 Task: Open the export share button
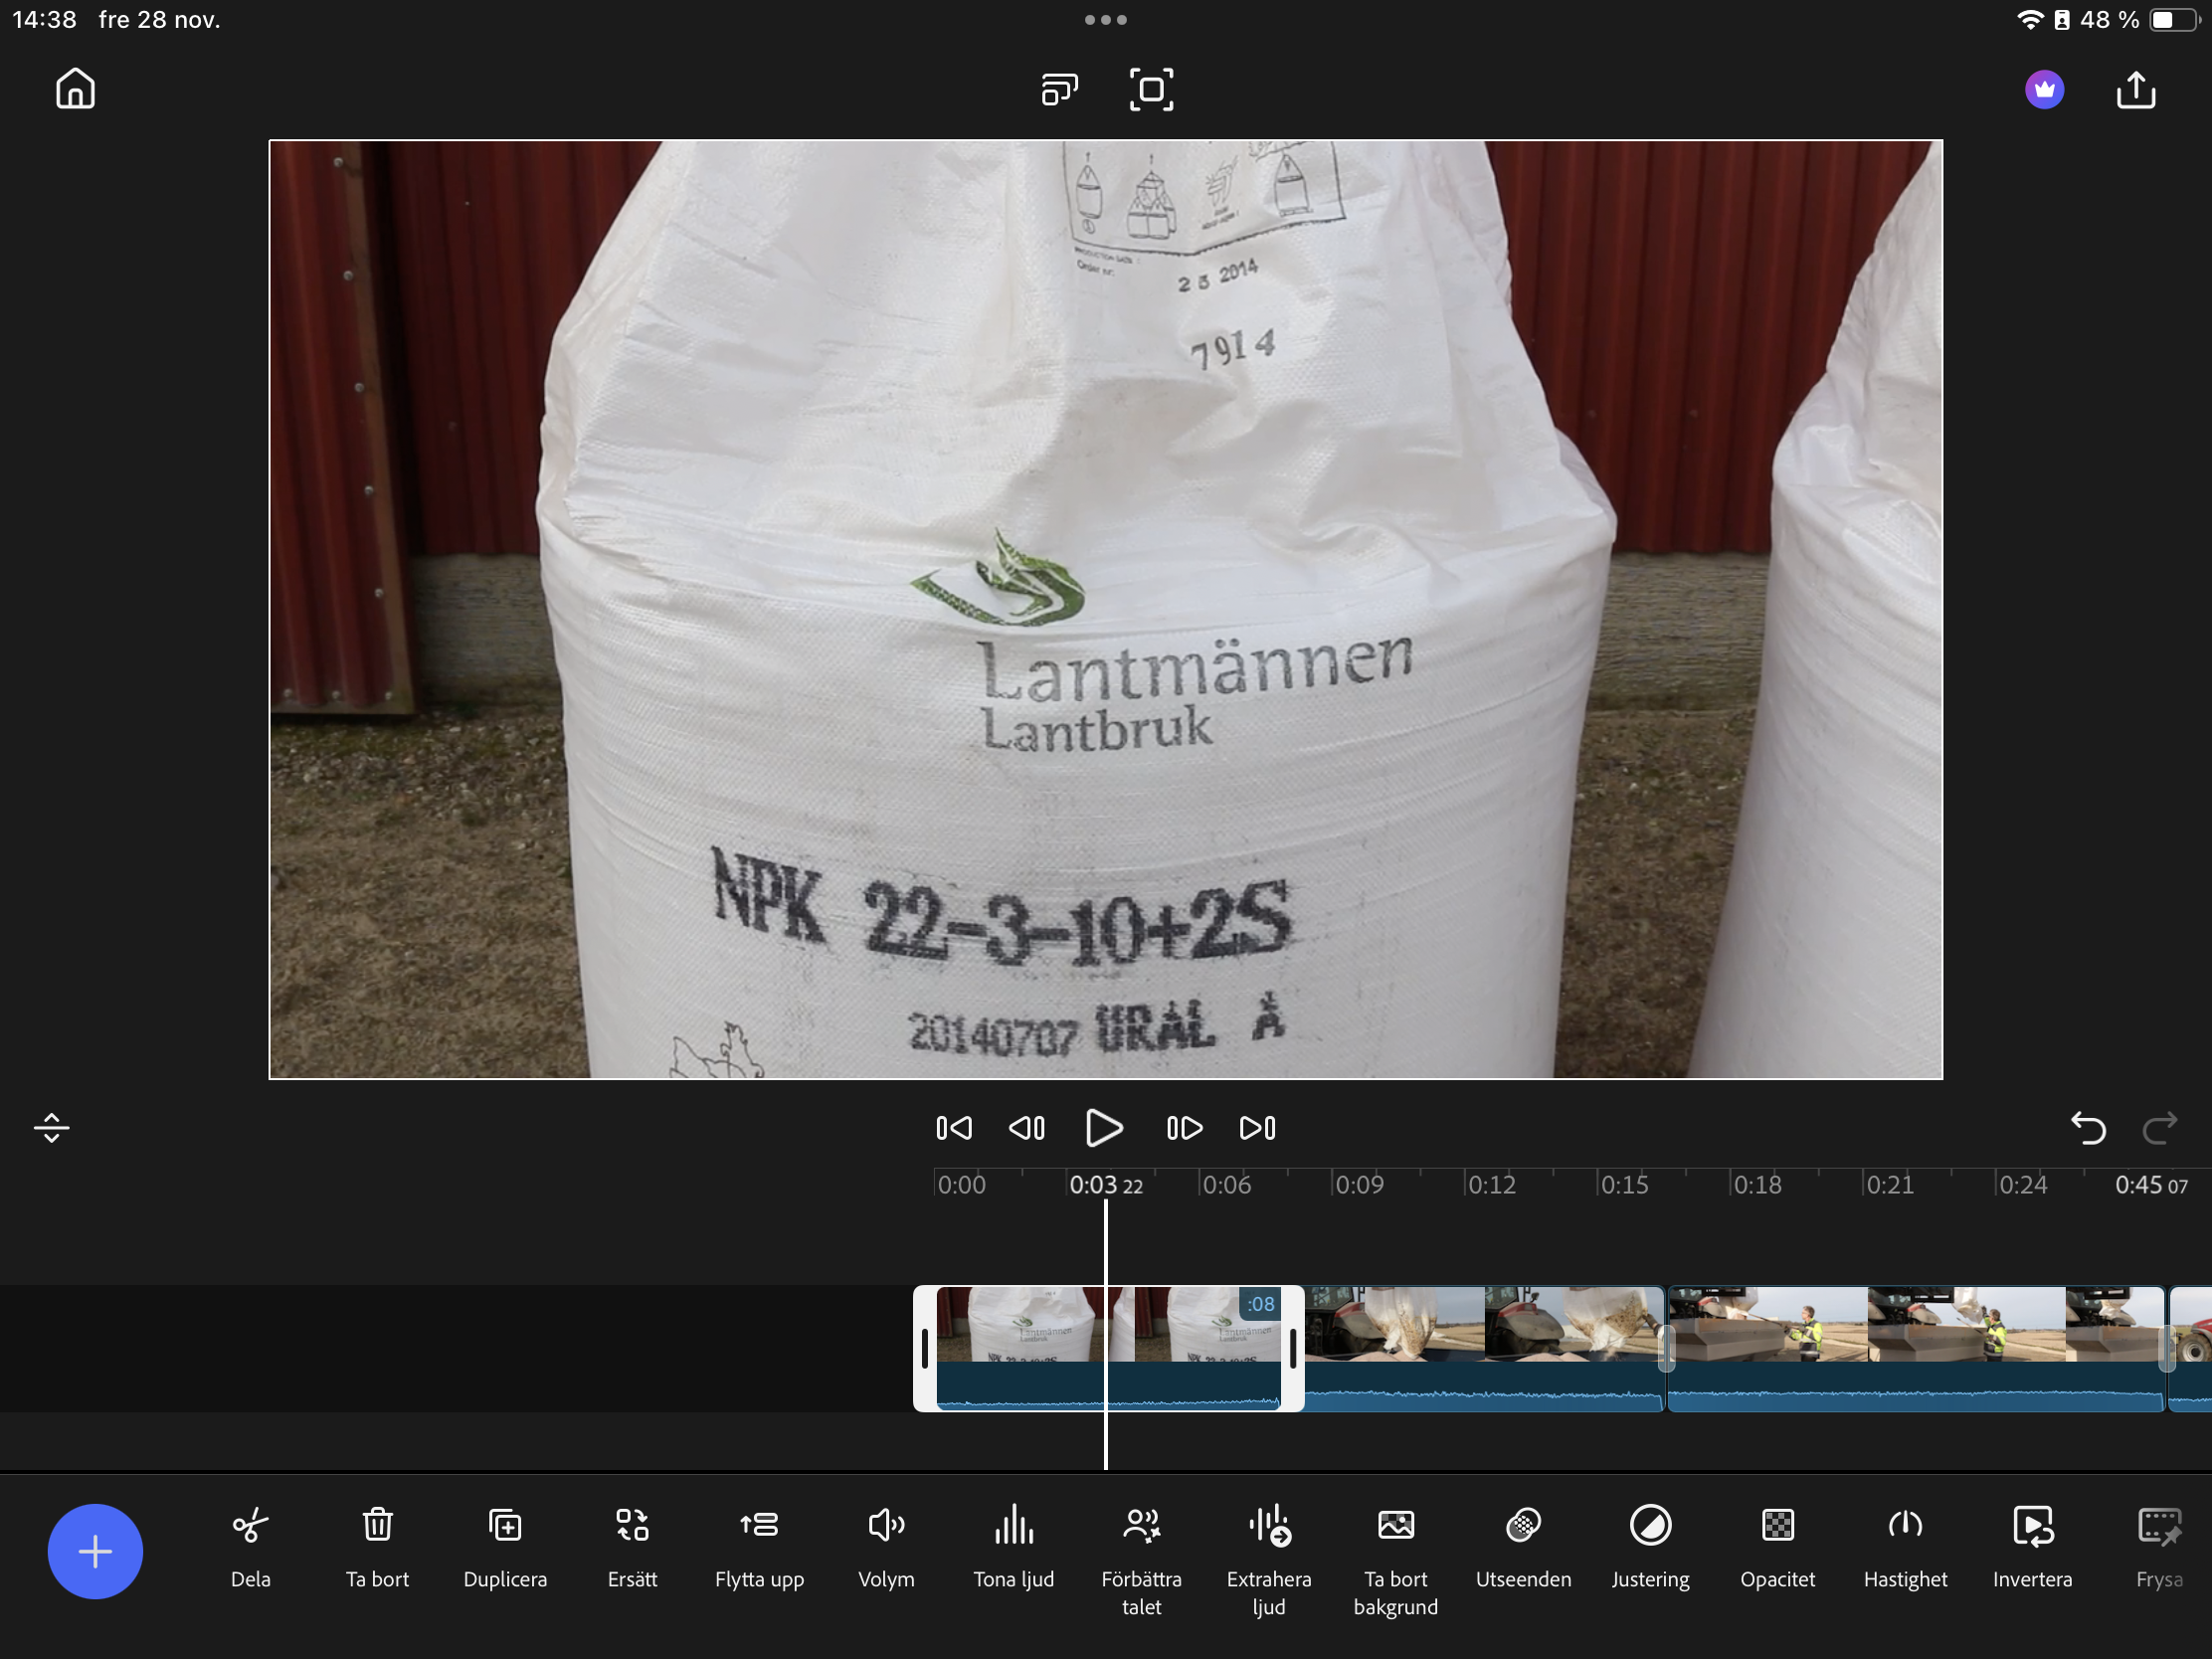(2136, 89)
